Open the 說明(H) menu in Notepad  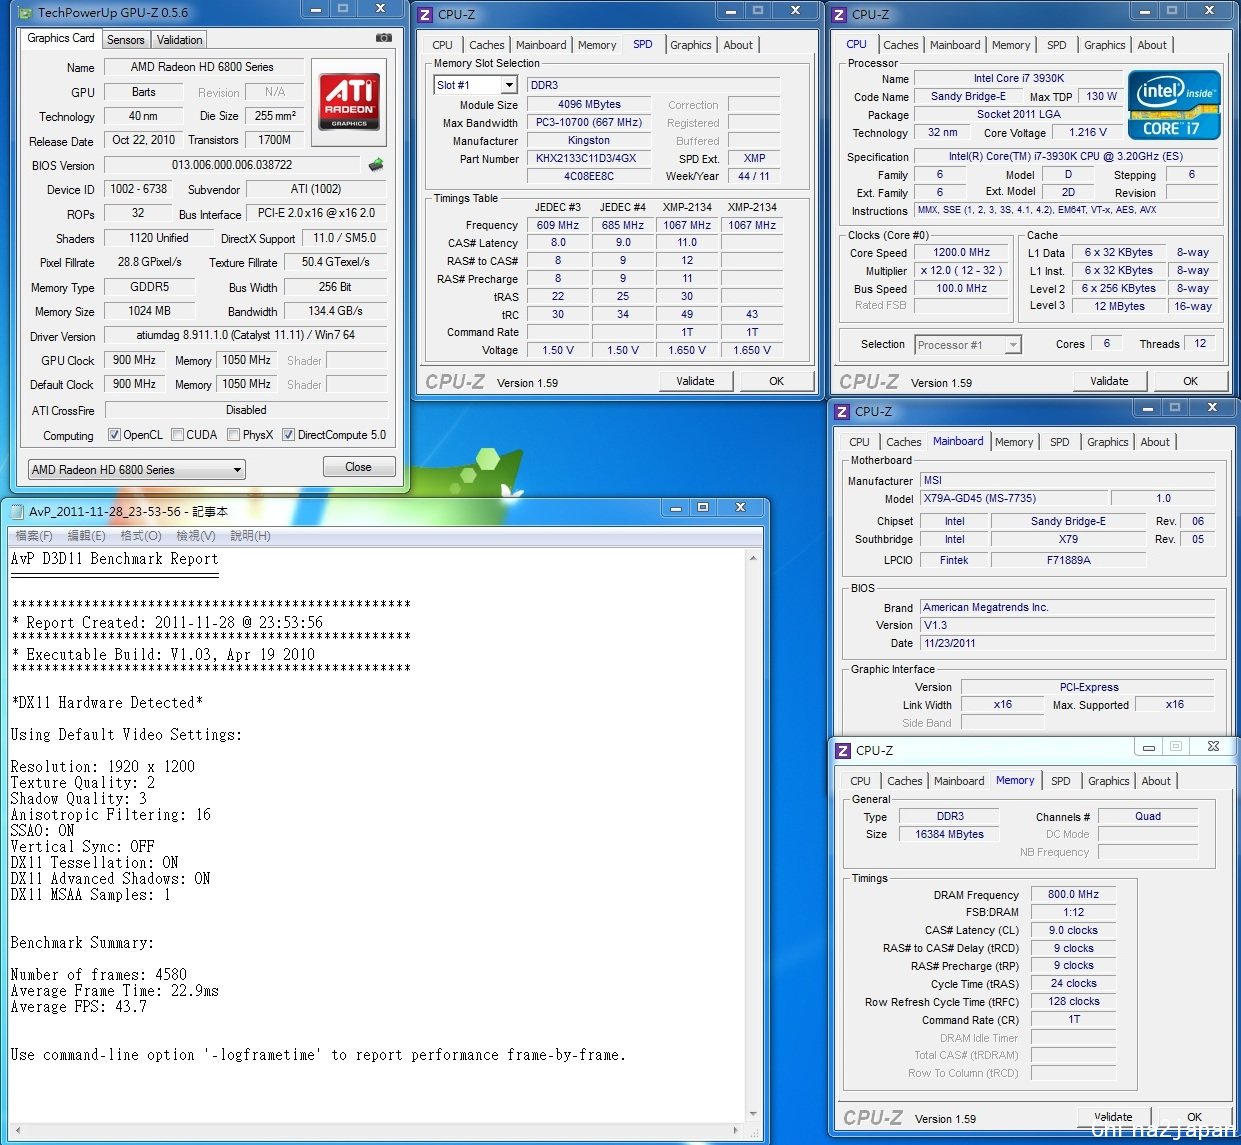click(251, 536)
